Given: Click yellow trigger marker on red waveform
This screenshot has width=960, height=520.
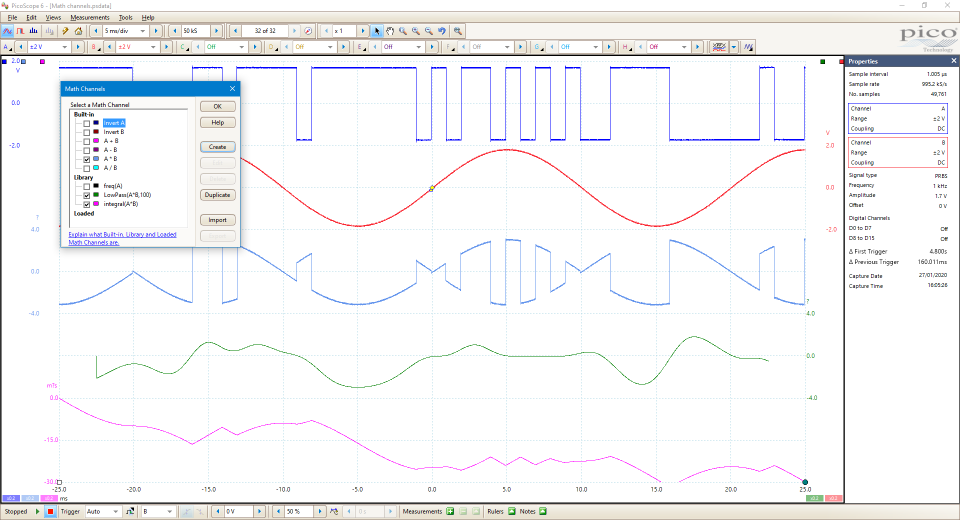Looking at the screenshot, I should (x=432, y=188).
